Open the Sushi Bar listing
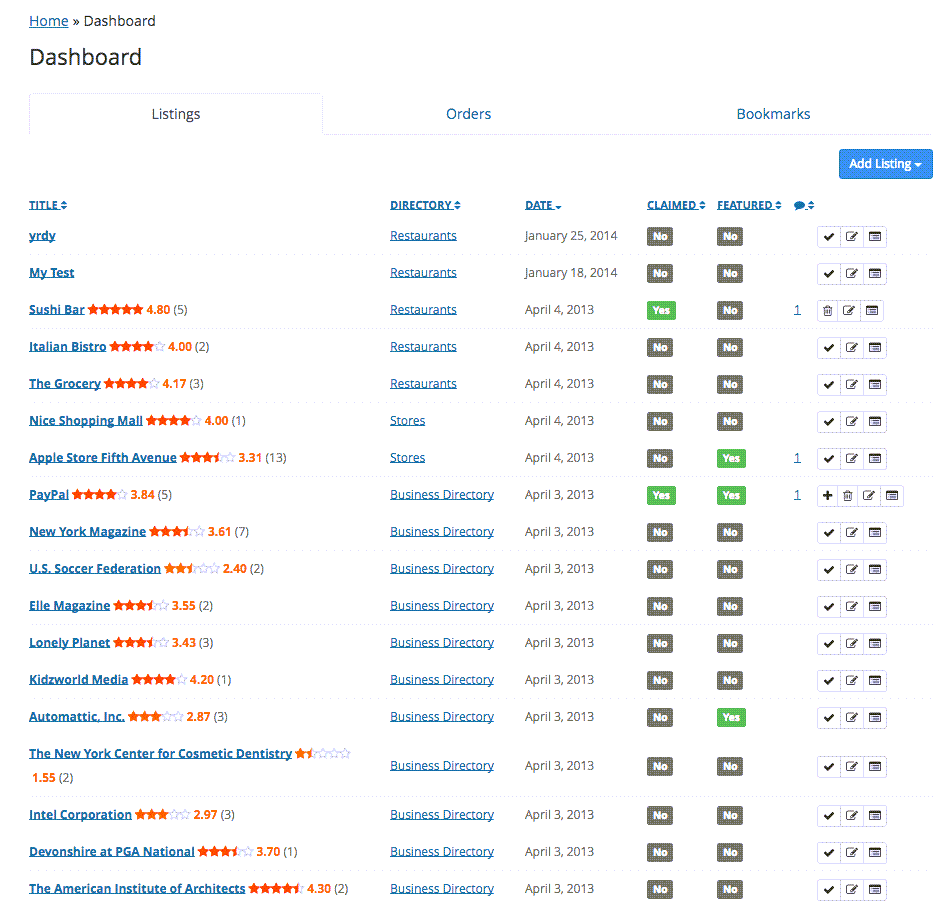 coord(57,310)
